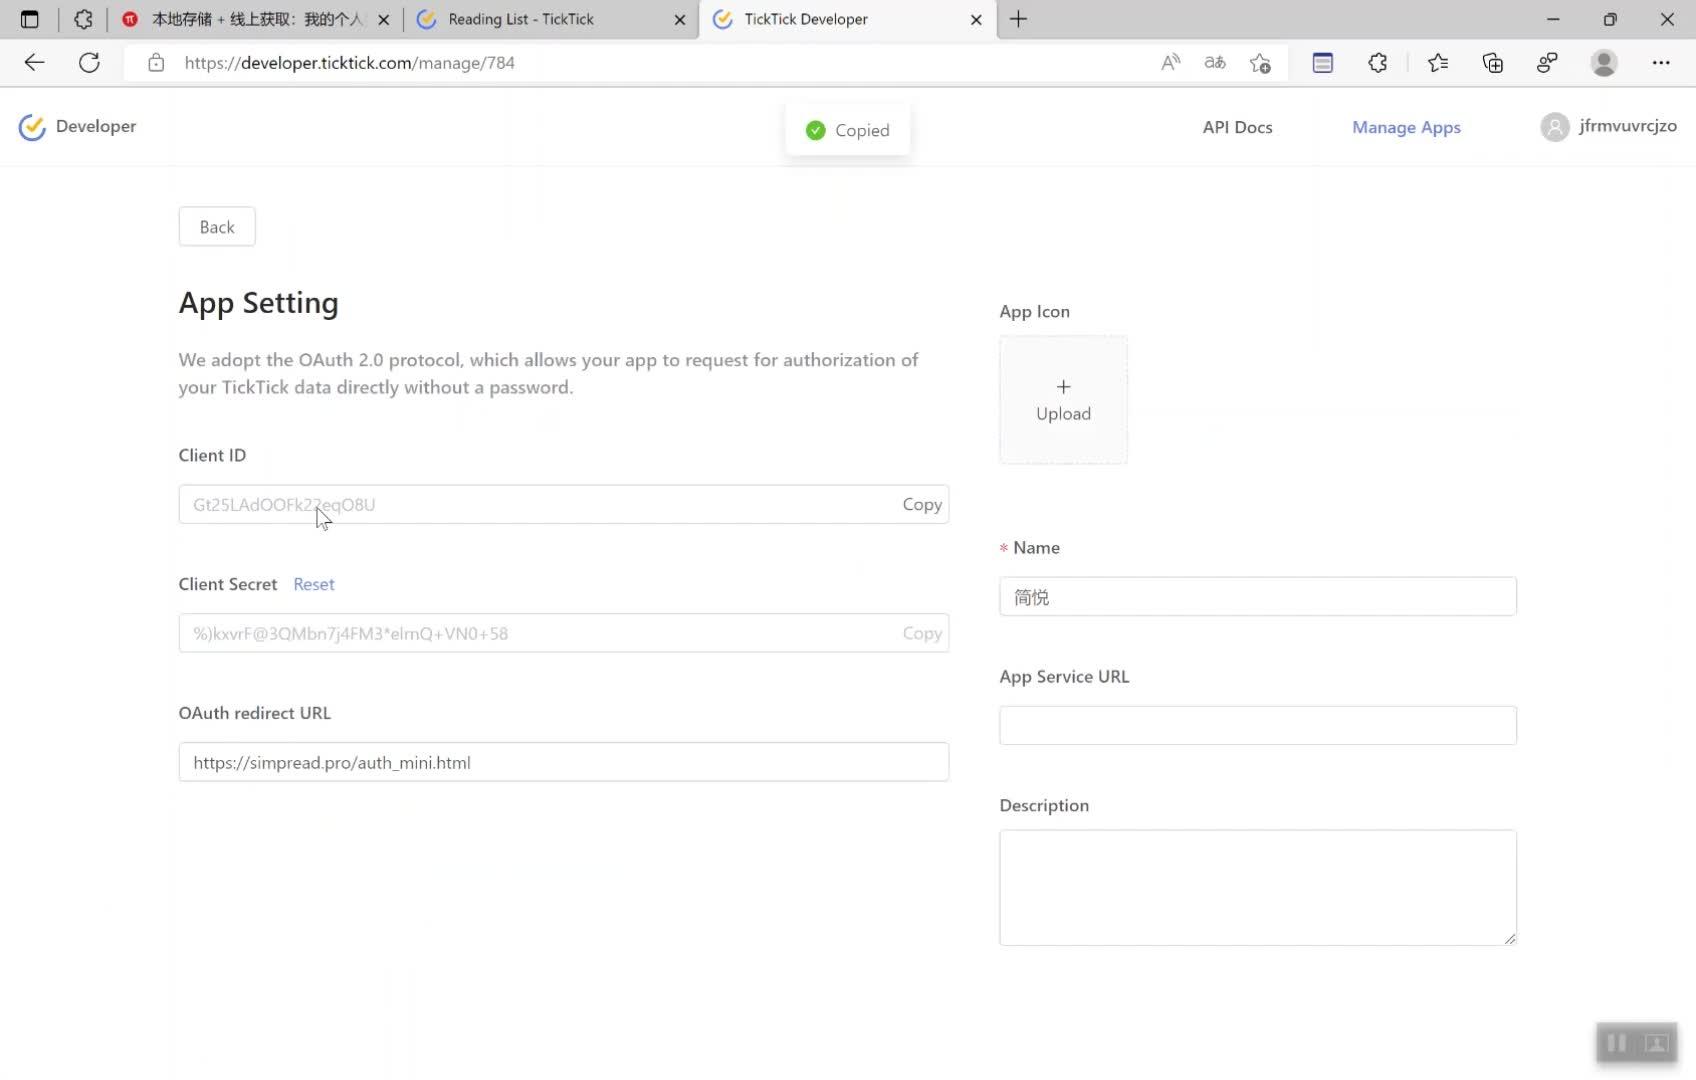Screen dimensions: 1696x1080
Task: Activate the Read aloud icon
Action: click(1170, 63)
